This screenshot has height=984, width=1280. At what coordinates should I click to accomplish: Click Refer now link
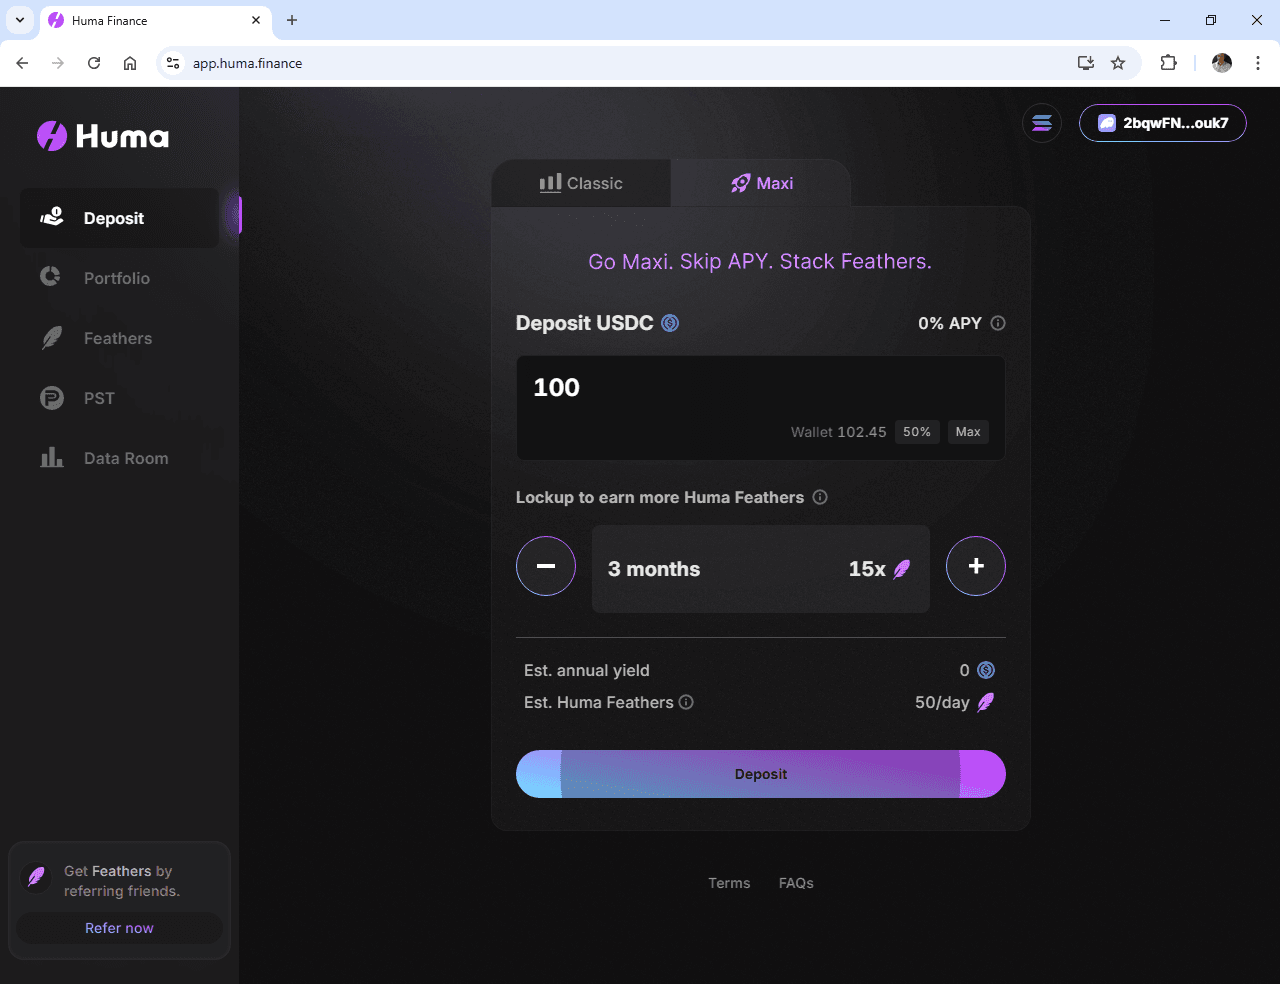point(119,928)
